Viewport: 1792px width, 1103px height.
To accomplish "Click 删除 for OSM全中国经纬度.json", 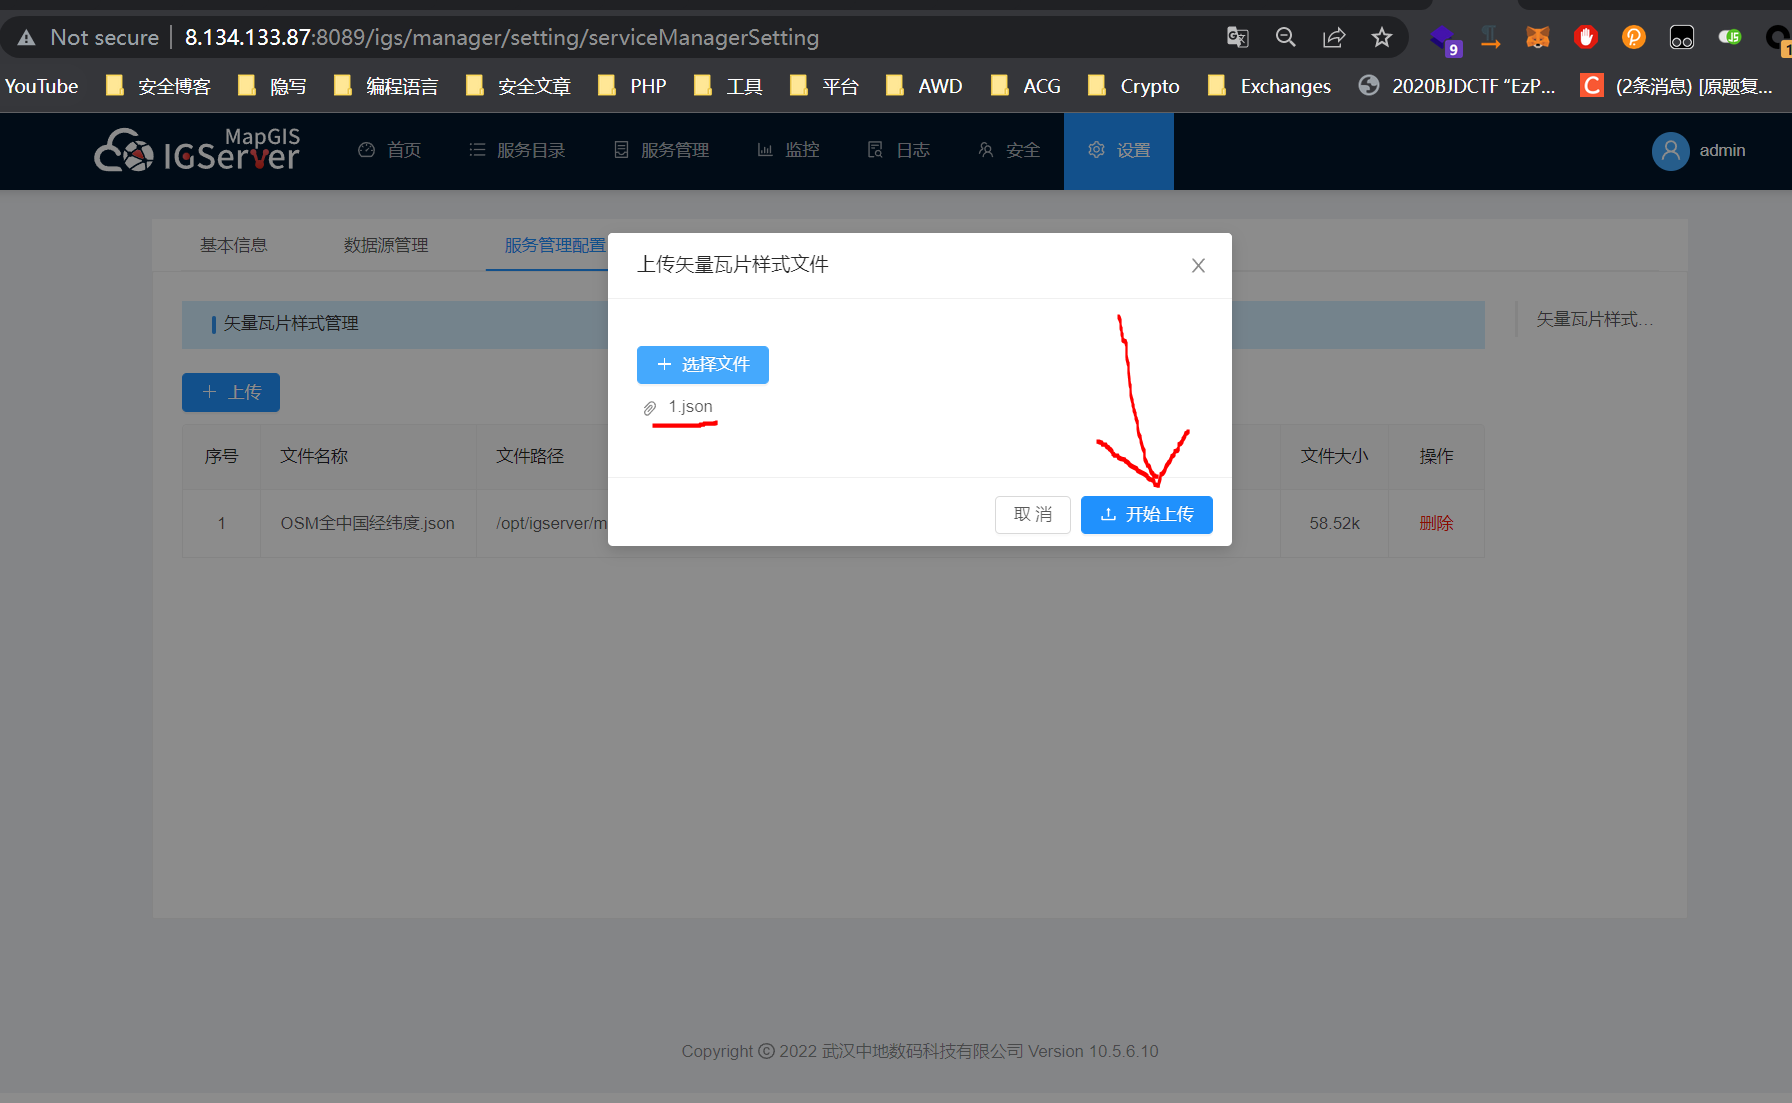I will pyautogui.click(x=1436, y=523).
